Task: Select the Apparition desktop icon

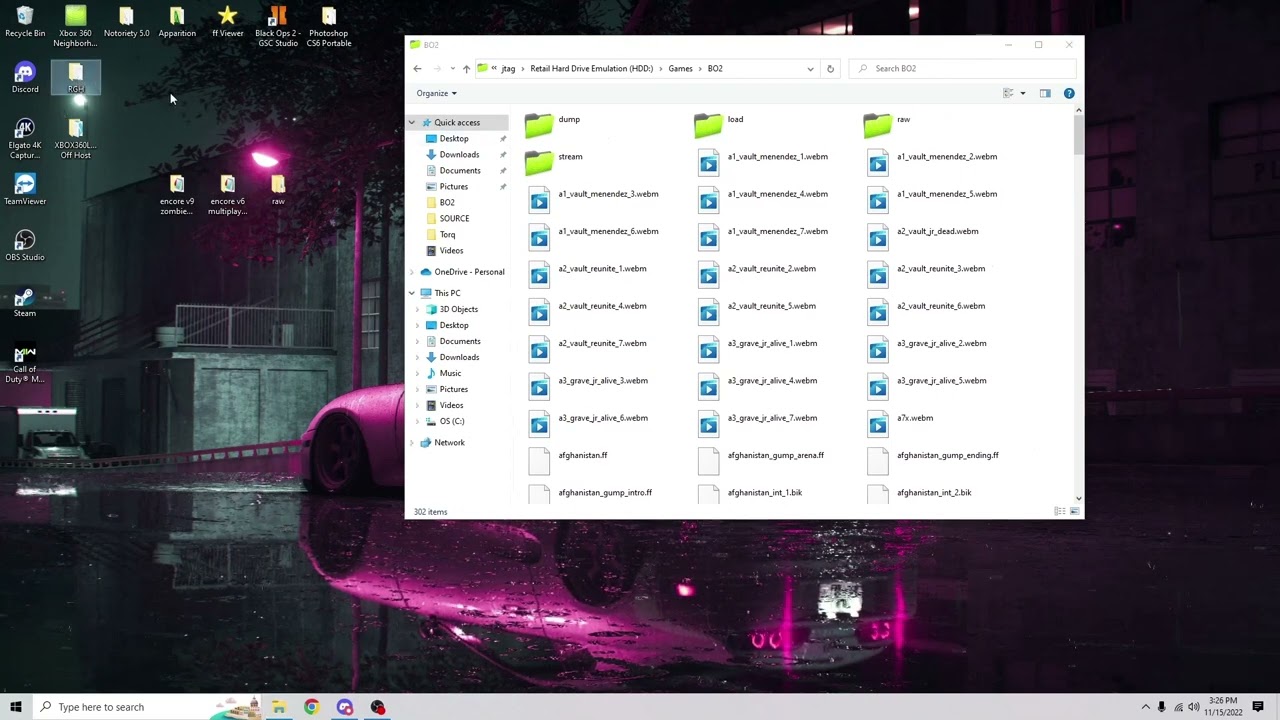Action: point(177,22)
